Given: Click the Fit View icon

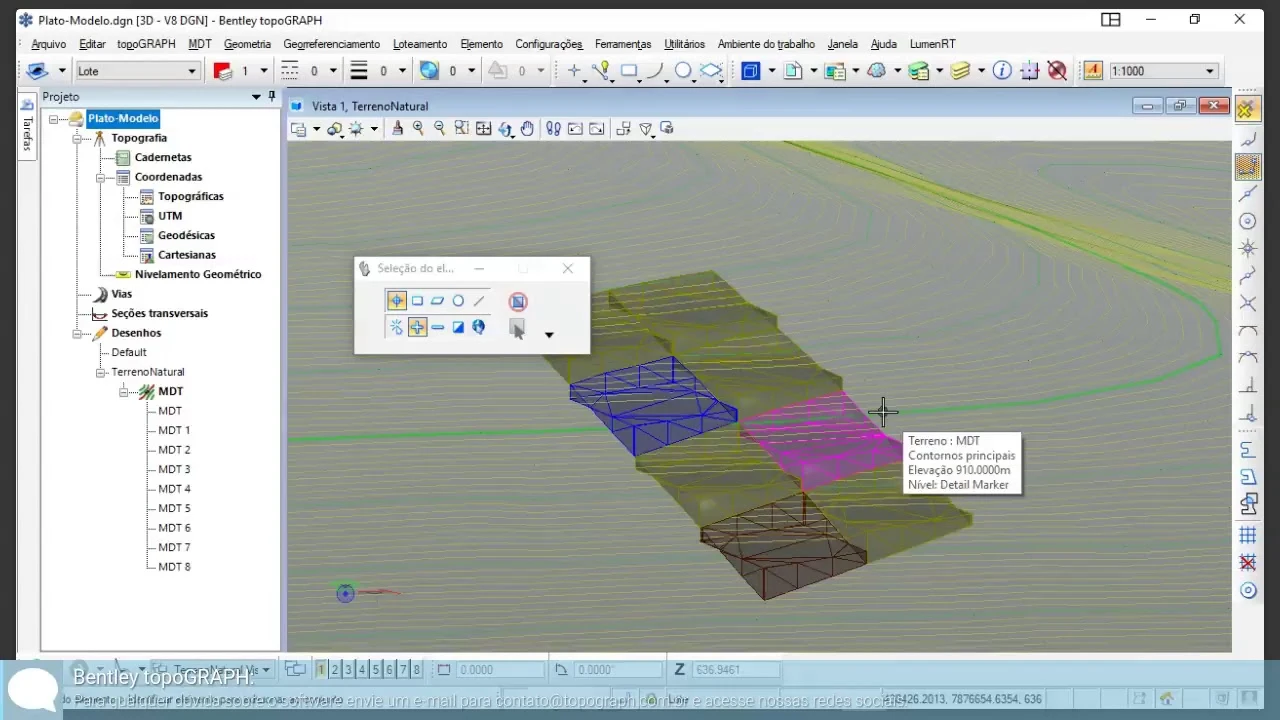Looking at the screenshot, I should (483, 128).
